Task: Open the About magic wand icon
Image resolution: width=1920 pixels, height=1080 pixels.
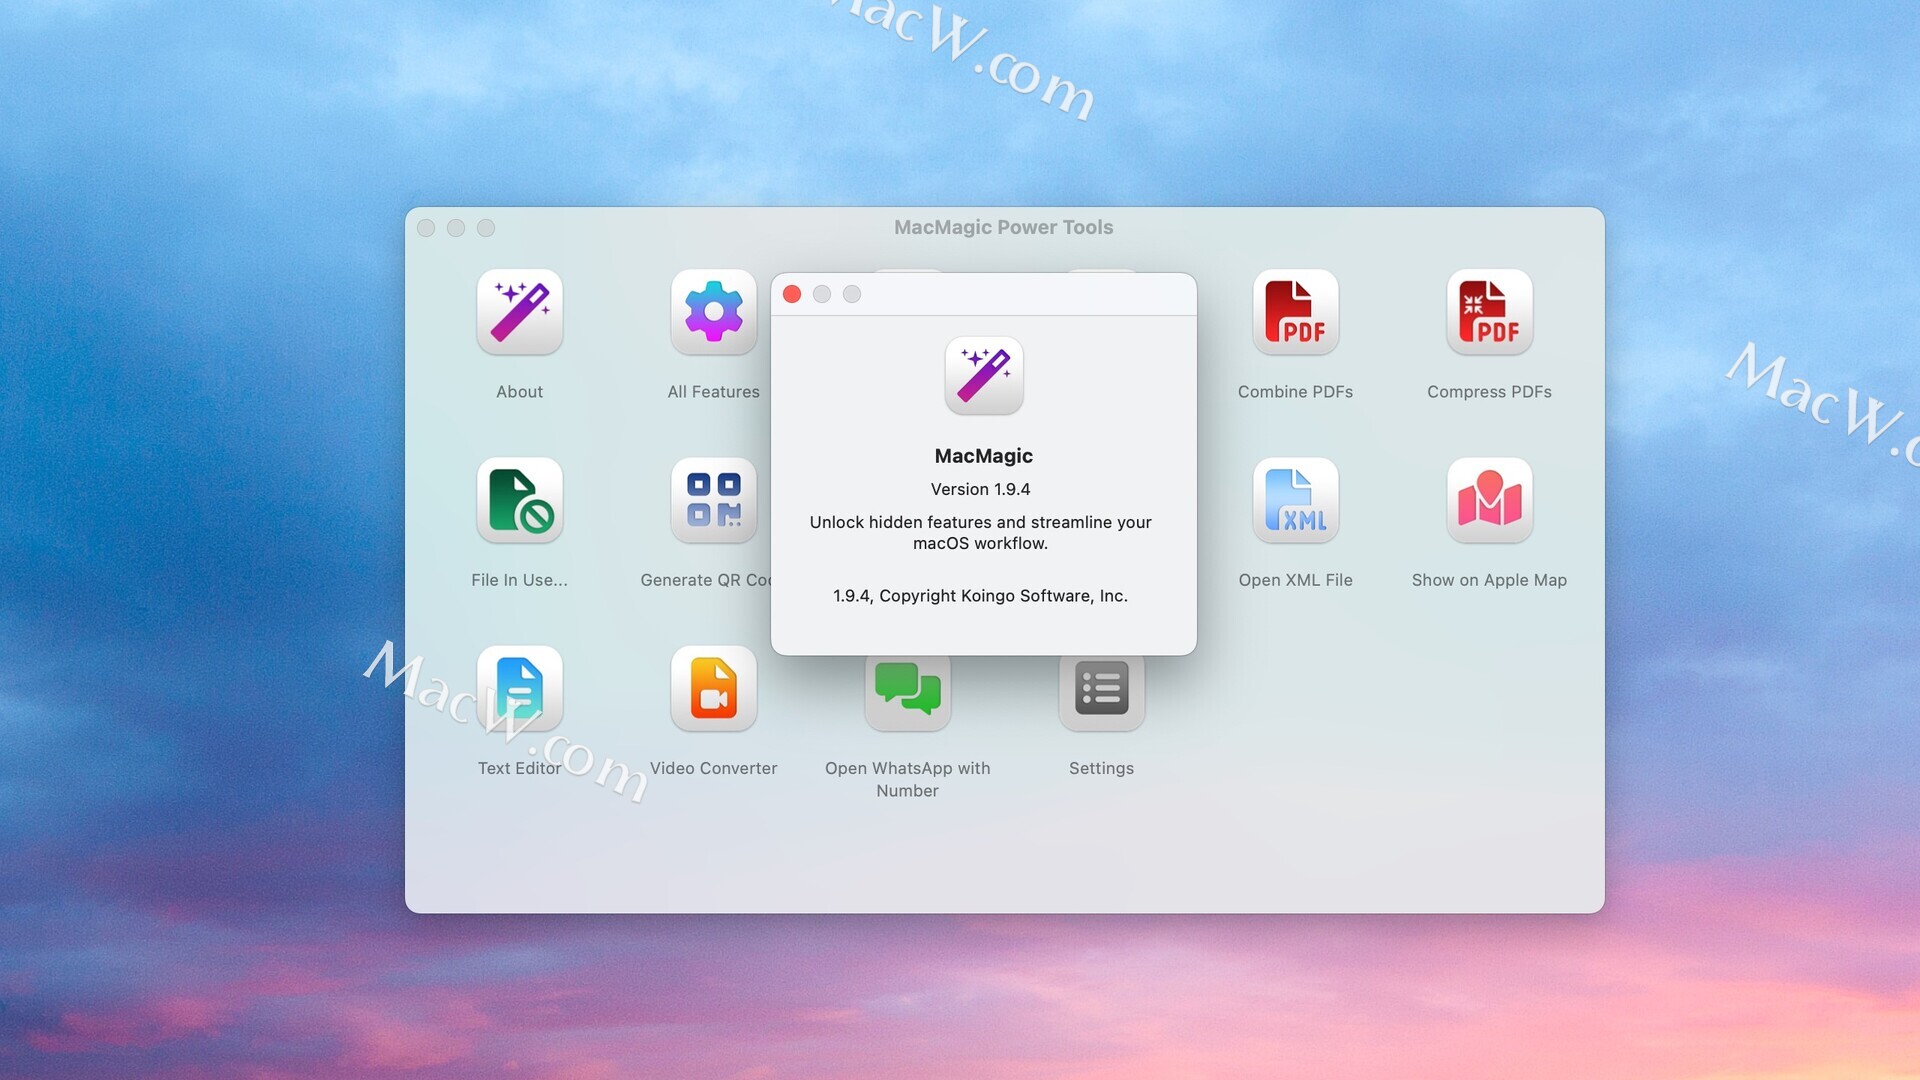Action: coord(519,312)
